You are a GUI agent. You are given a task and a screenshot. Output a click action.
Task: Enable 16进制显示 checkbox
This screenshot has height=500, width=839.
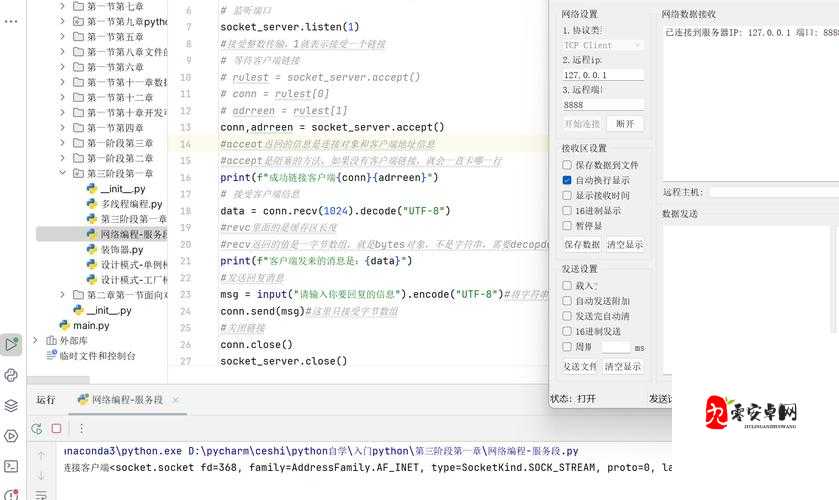coord(567,210)
